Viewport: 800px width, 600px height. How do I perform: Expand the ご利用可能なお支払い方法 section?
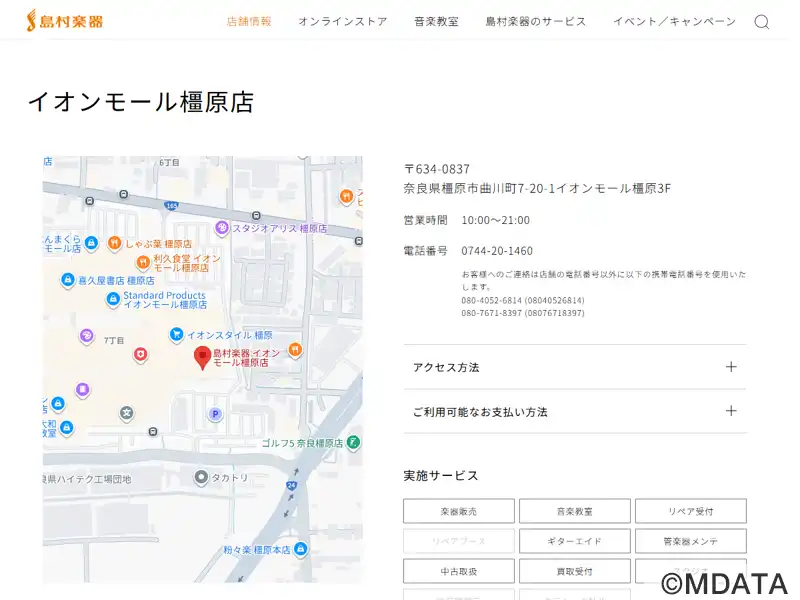[575, 411]
